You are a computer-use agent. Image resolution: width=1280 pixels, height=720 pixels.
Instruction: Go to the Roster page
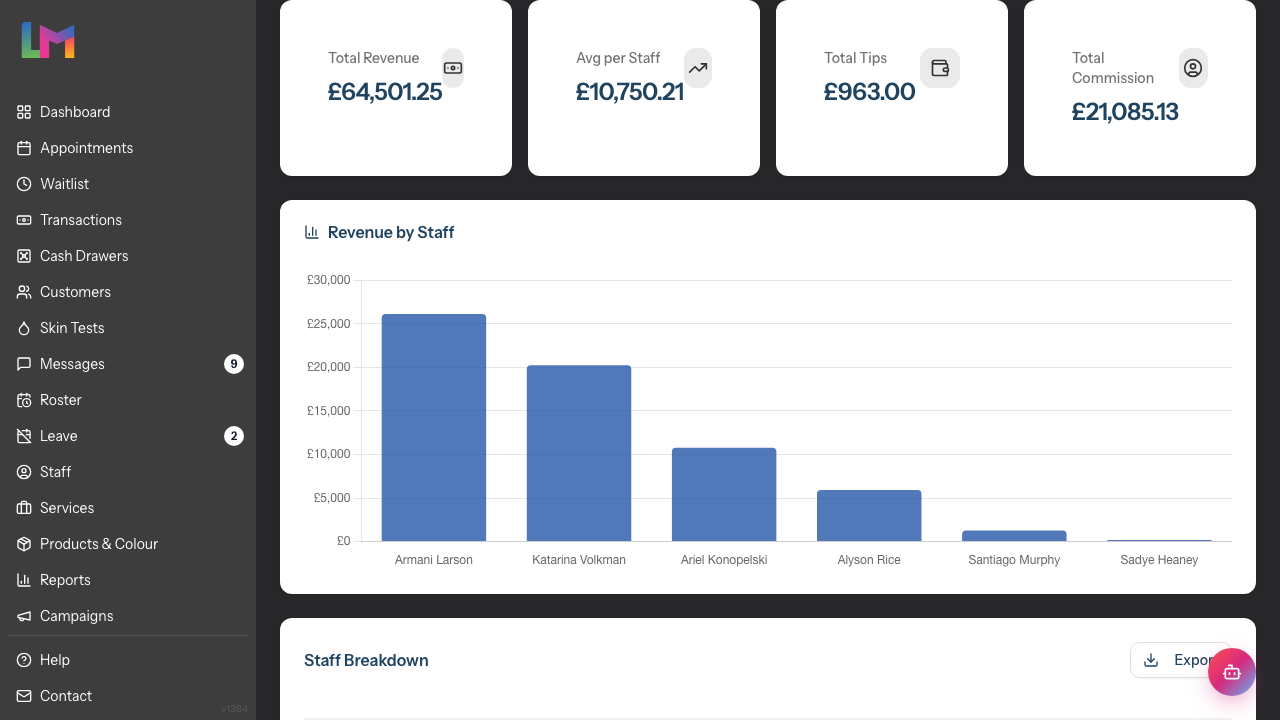click(x=128, y=400)
